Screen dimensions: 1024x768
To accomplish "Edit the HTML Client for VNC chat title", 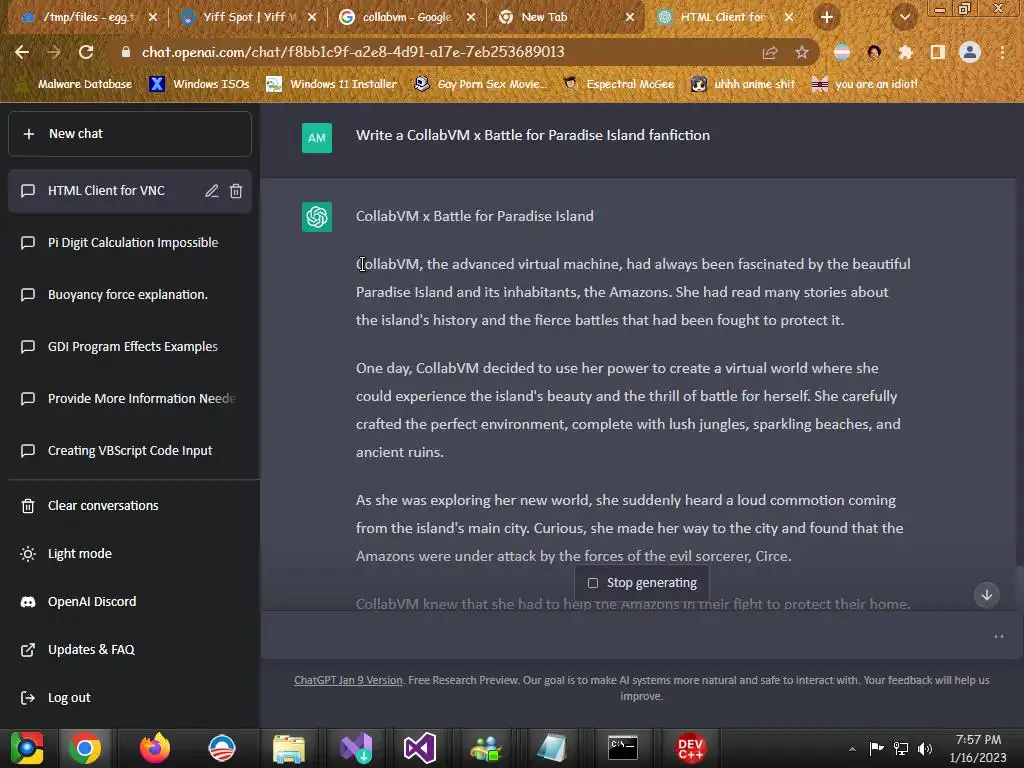I will tap(212, 191).
